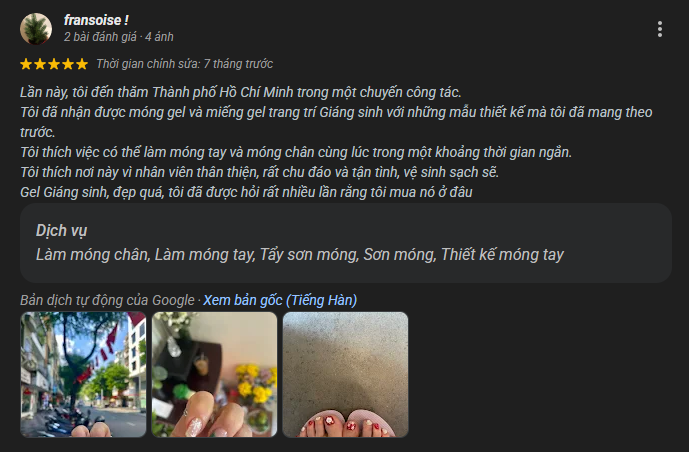
Task: Click last review line 'Gel Giáng sinh, đẹp quá'
Action: (246, 192)
